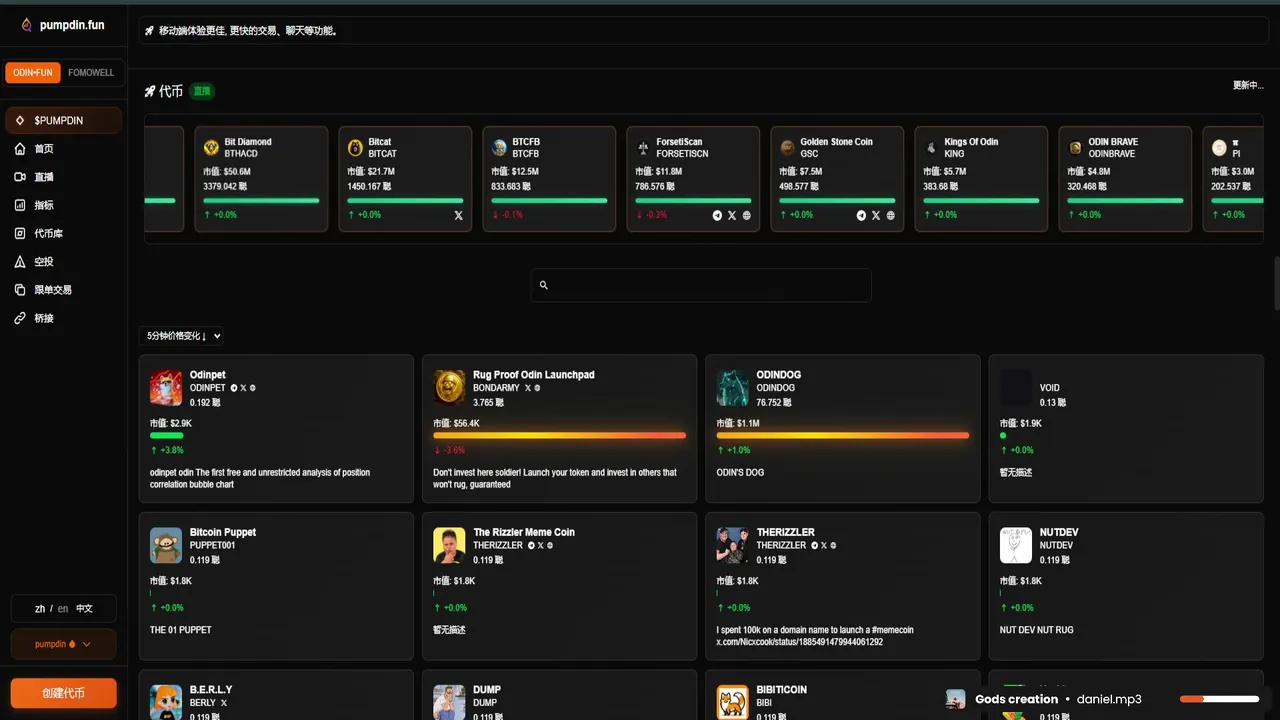The height and width of the screenshot is (720, 1280).
Task: Expand the pumpdin account dropdown
Action: (x=63, y=644)
